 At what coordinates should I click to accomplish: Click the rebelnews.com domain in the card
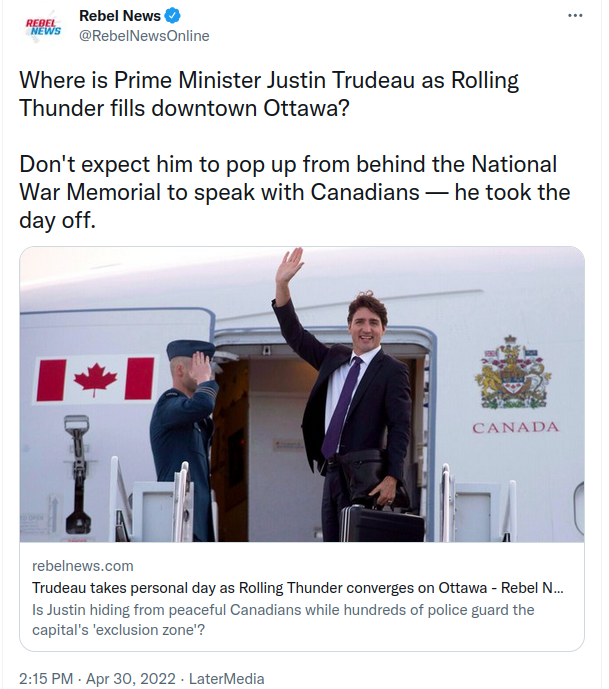point(83,566)
